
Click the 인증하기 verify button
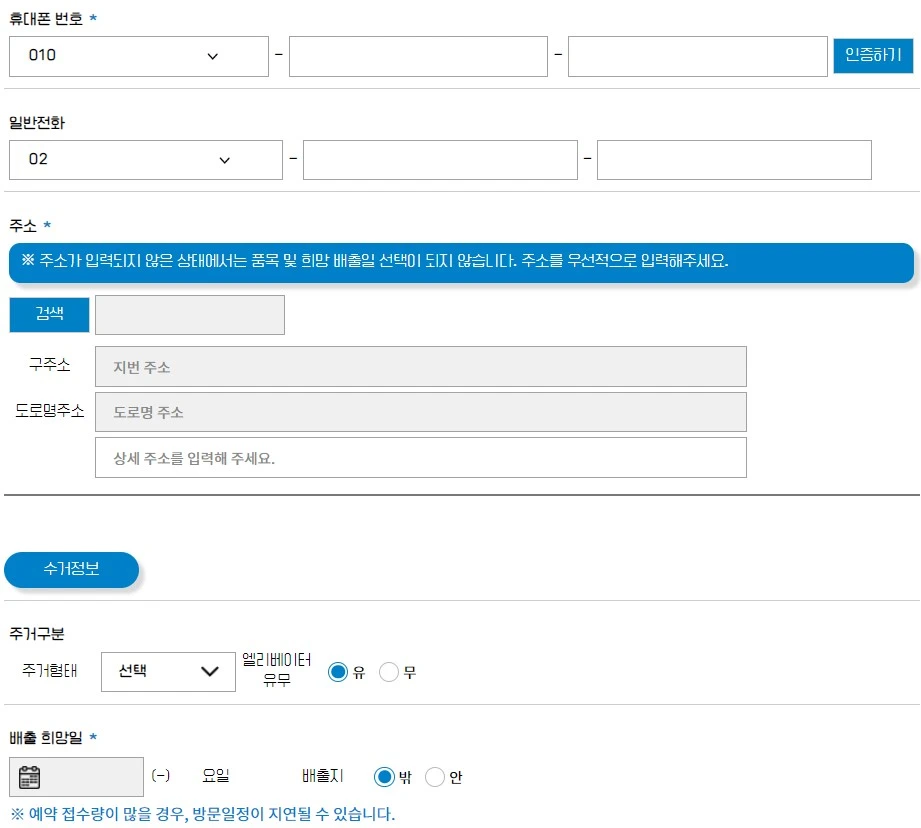pyautogui.click(x=873, y=55)
